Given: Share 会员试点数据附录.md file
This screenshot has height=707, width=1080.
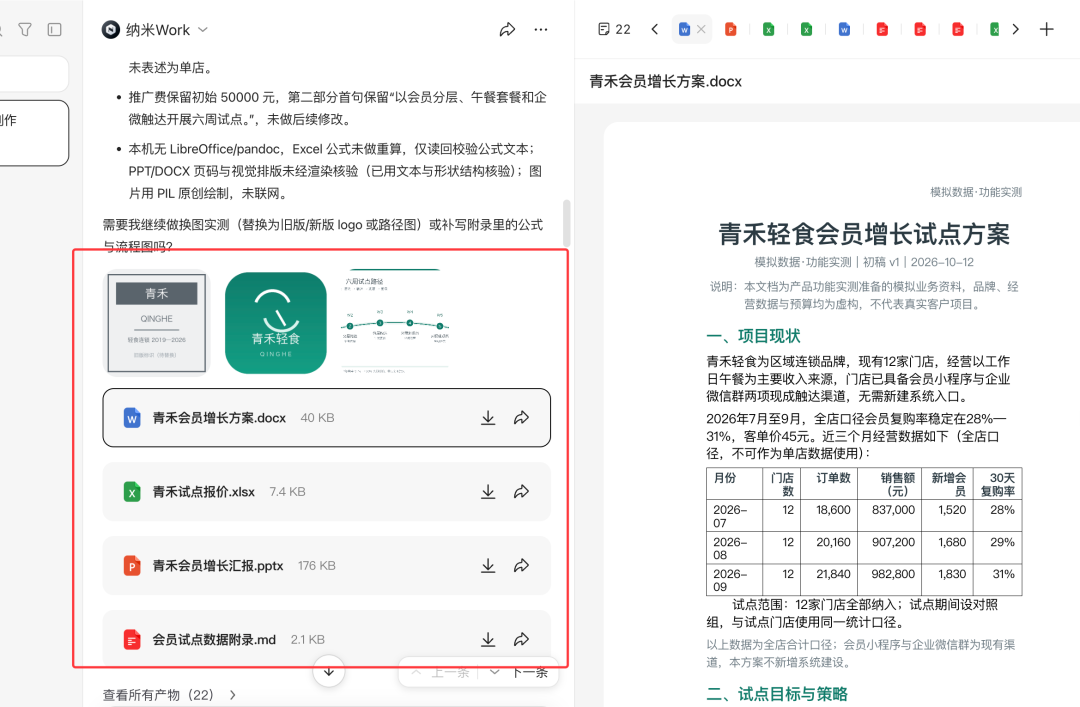Looking at the screenshot, I should coord(521,639).
